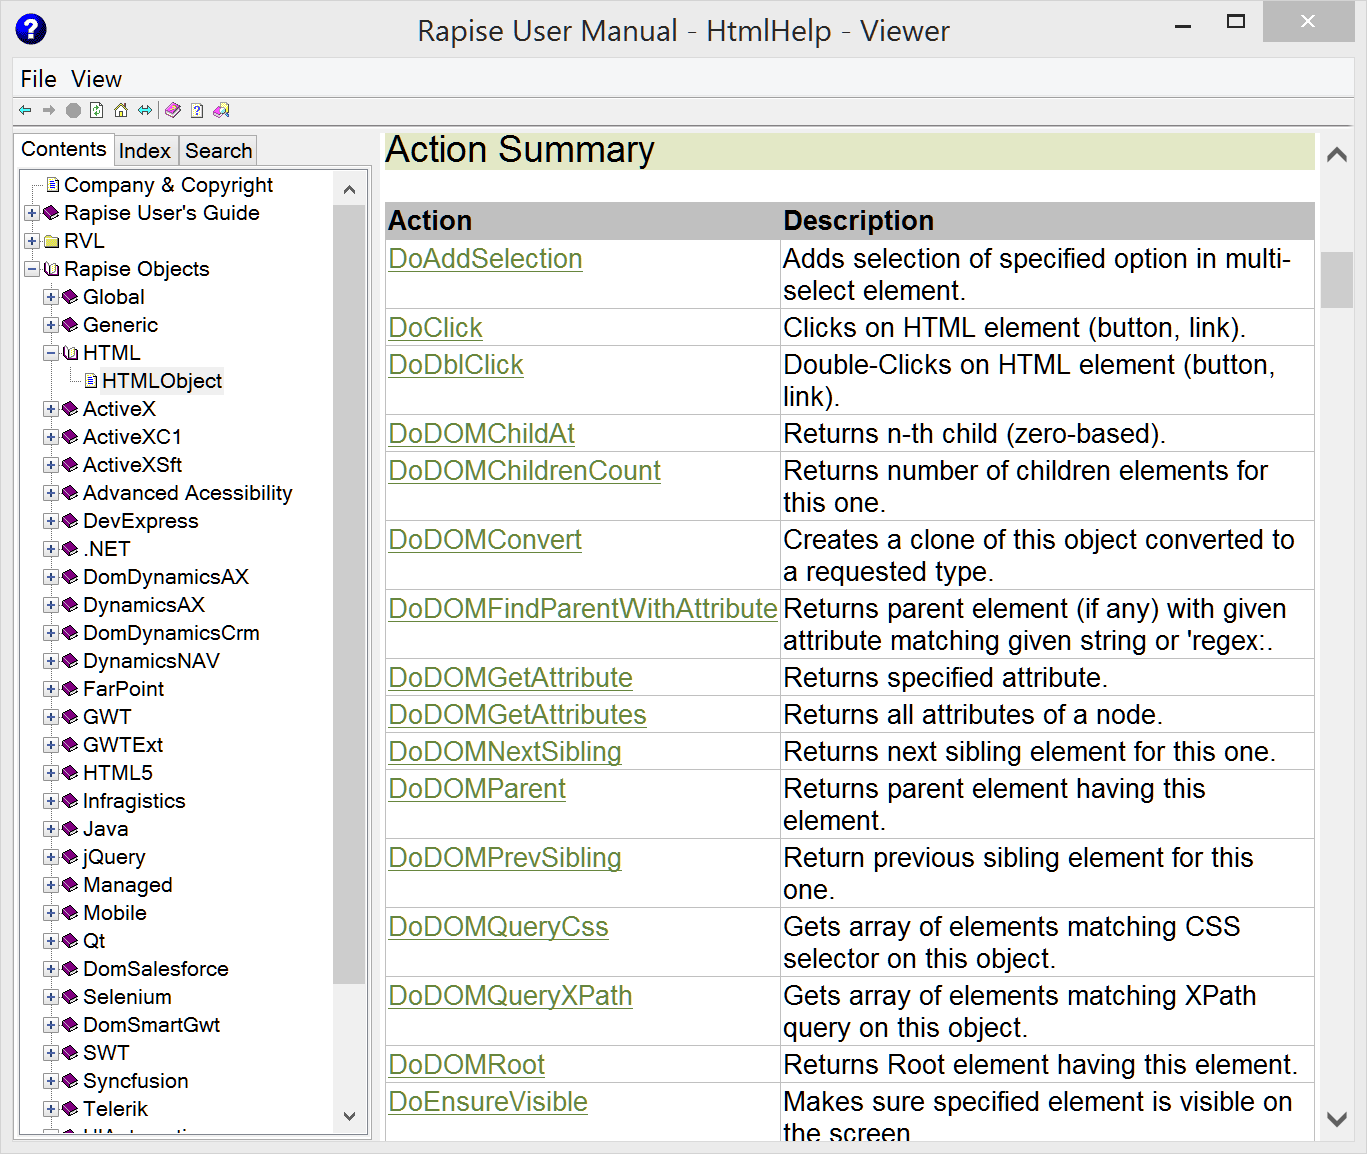Expand the Rapise User's Guide node

32,213
